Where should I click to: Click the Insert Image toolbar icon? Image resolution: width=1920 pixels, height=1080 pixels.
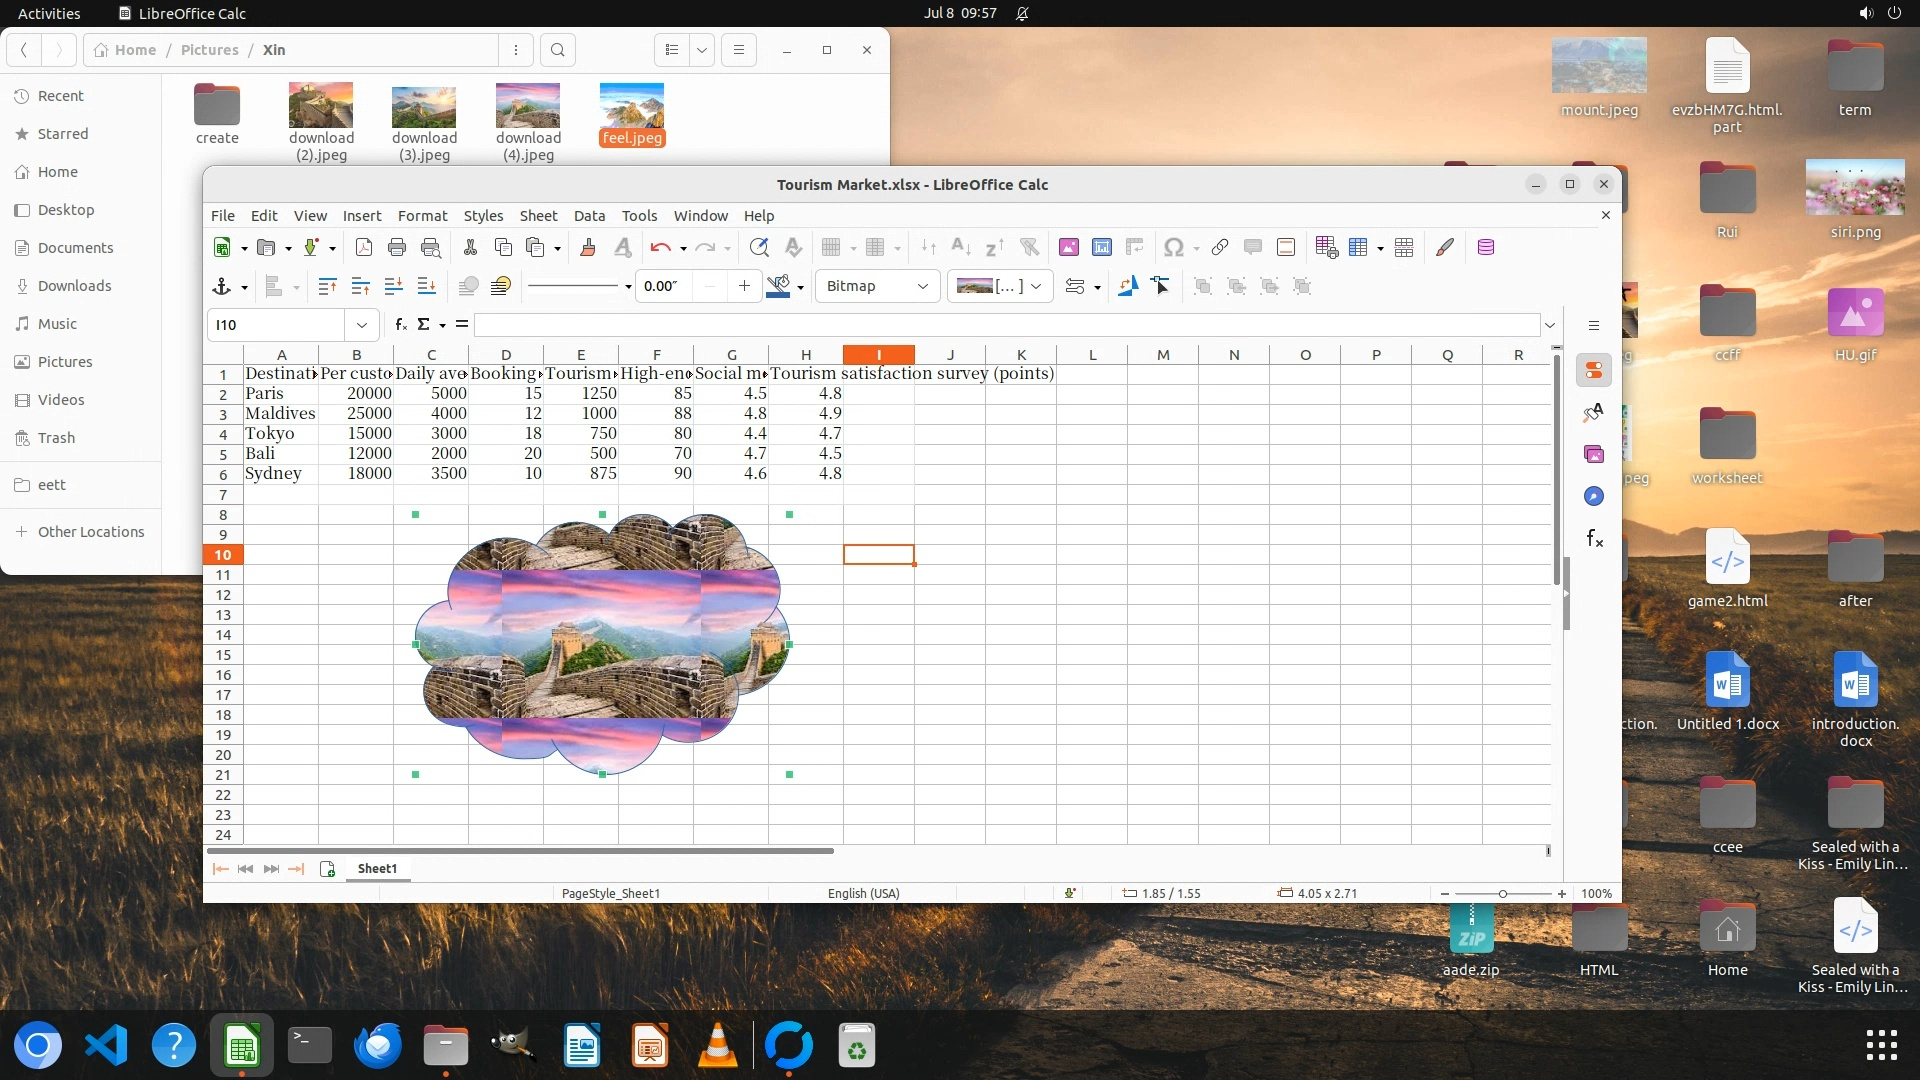1068,247
